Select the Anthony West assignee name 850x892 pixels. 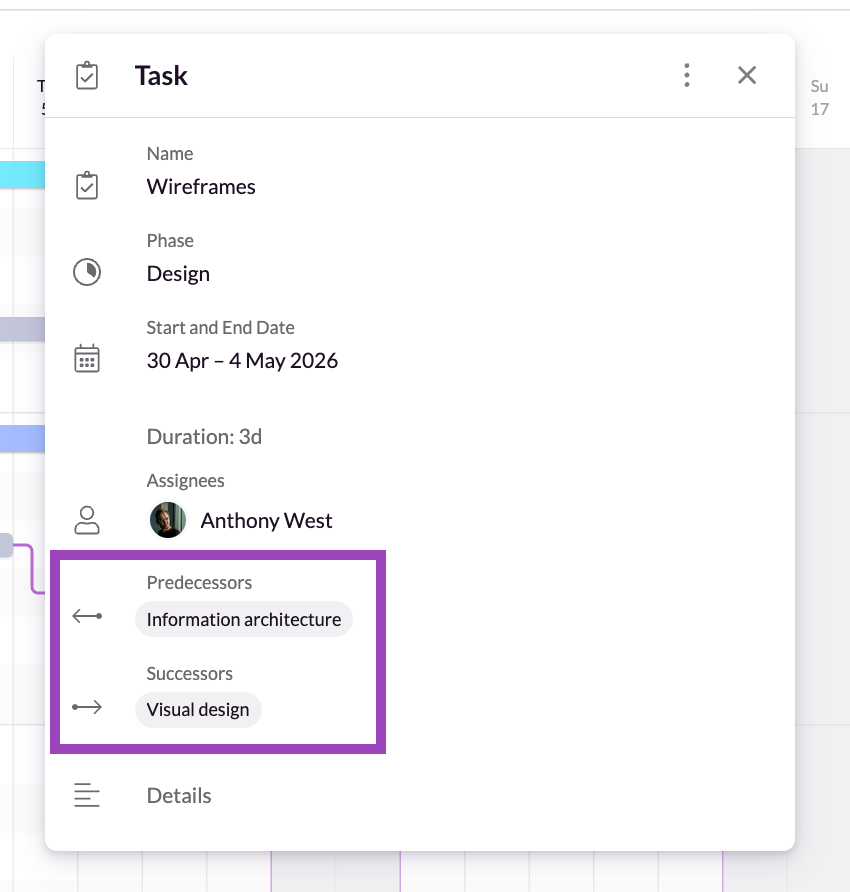(x=266, y=521)
